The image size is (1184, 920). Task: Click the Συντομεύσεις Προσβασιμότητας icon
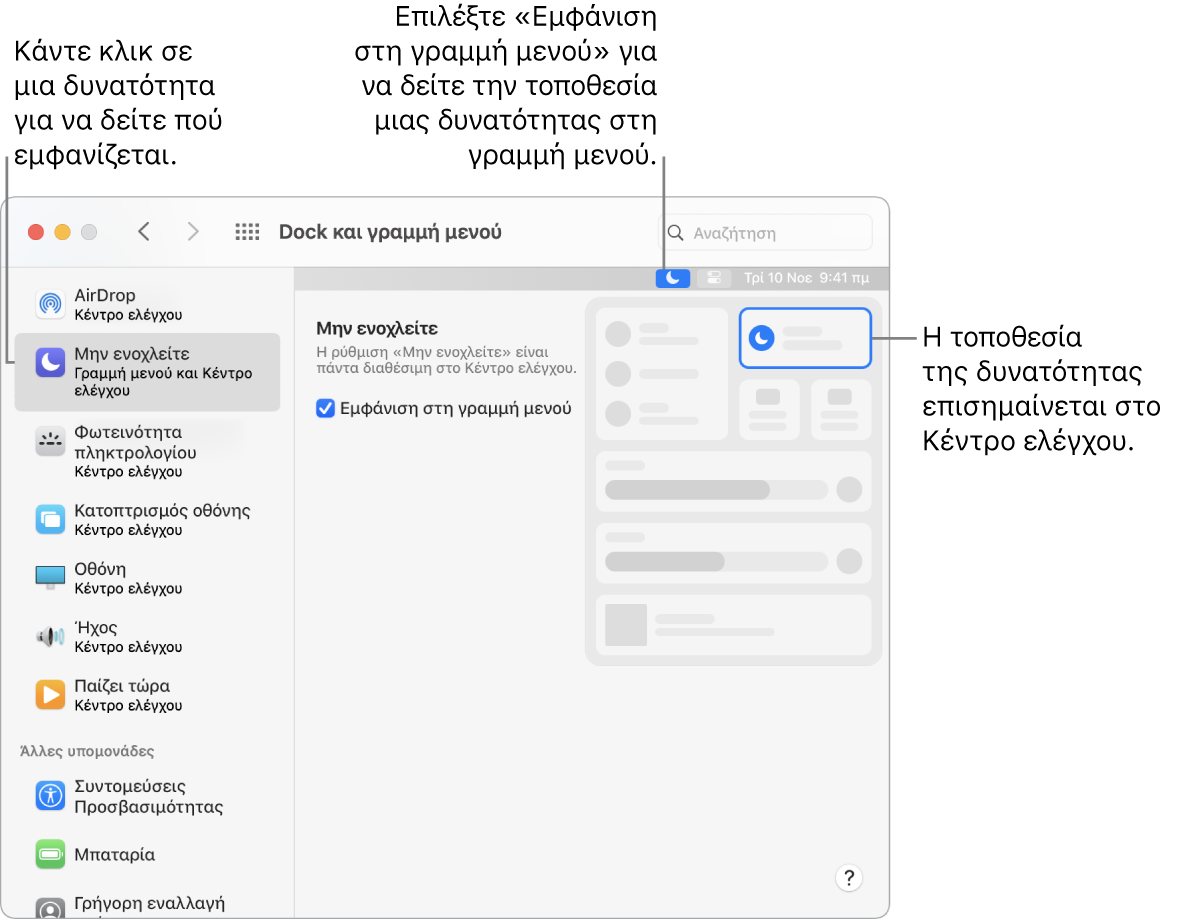(x=51, y=795)
